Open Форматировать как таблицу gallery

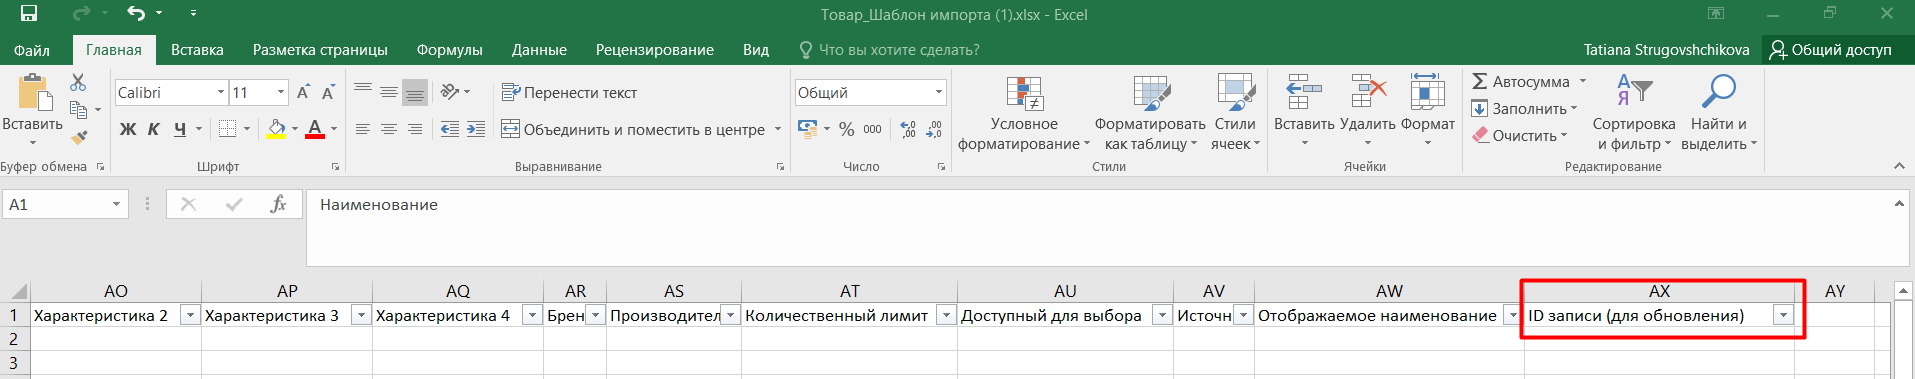point(1150,113)
